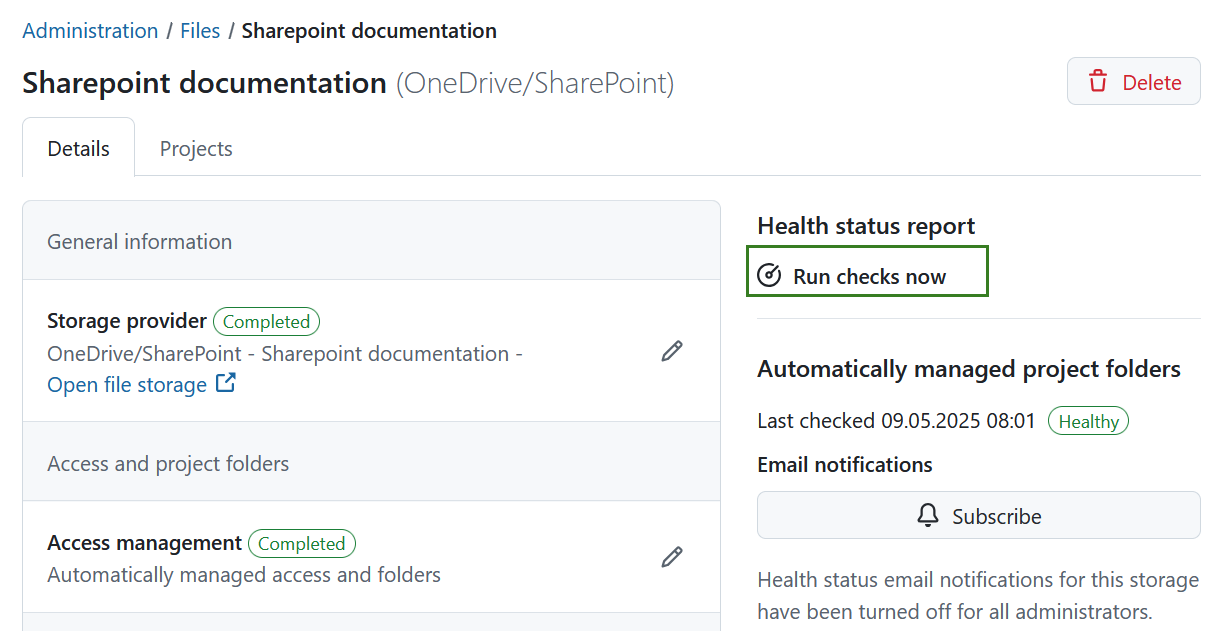Click the trash icon beside Delete

(1100, 80)
